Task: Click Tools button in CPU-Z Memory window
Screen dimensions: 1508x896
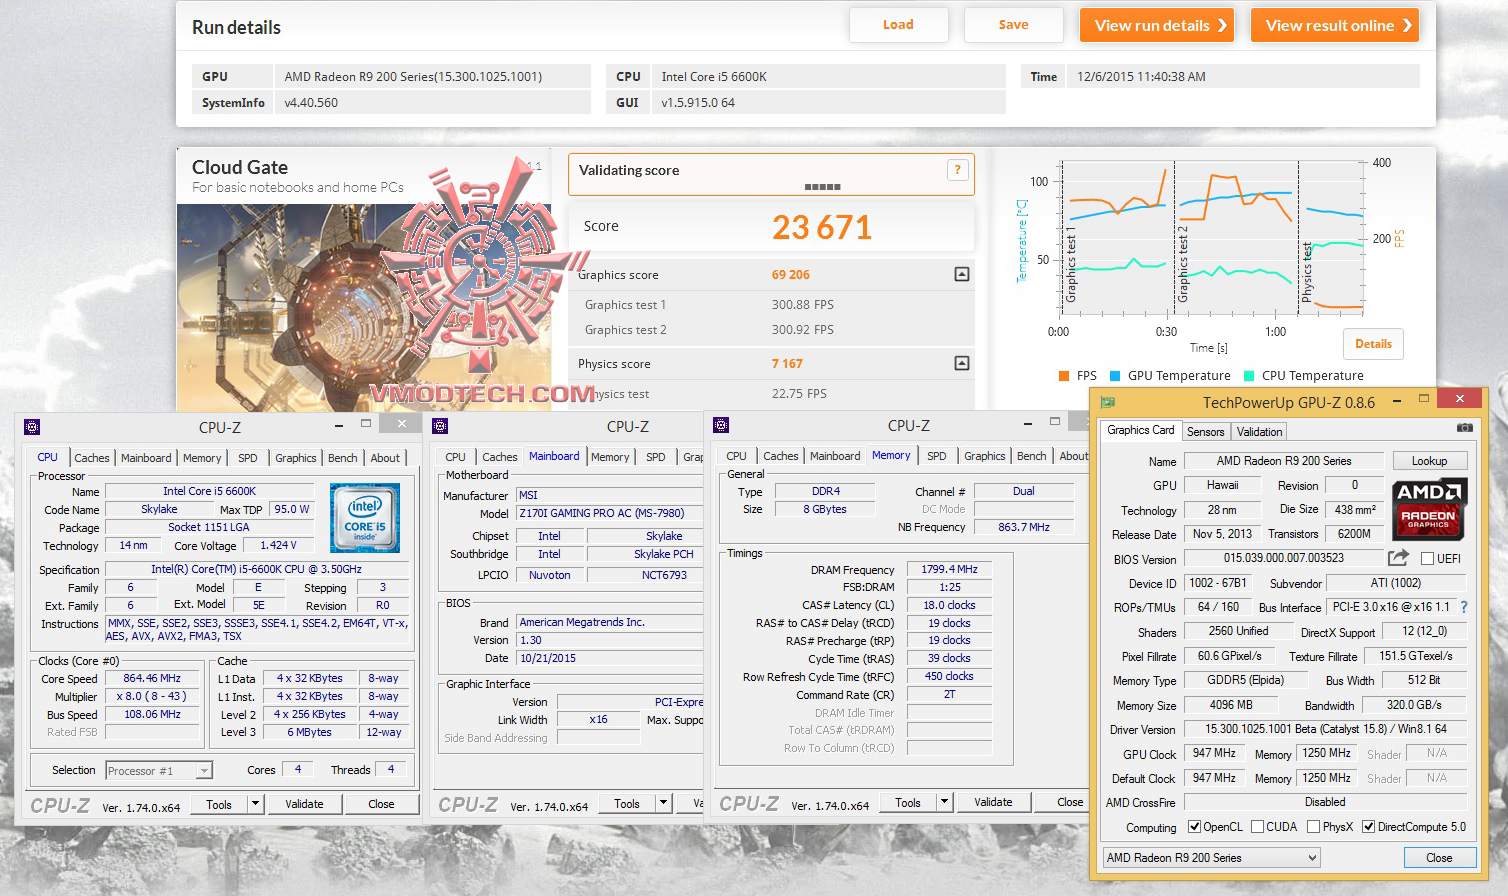Action: (908, 802)
